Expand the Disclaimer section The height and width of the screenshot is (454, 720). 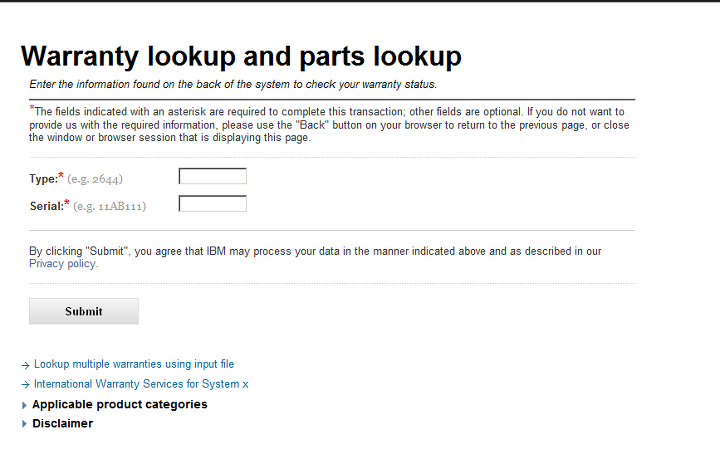pyautogui.click(x=62, y=423)
